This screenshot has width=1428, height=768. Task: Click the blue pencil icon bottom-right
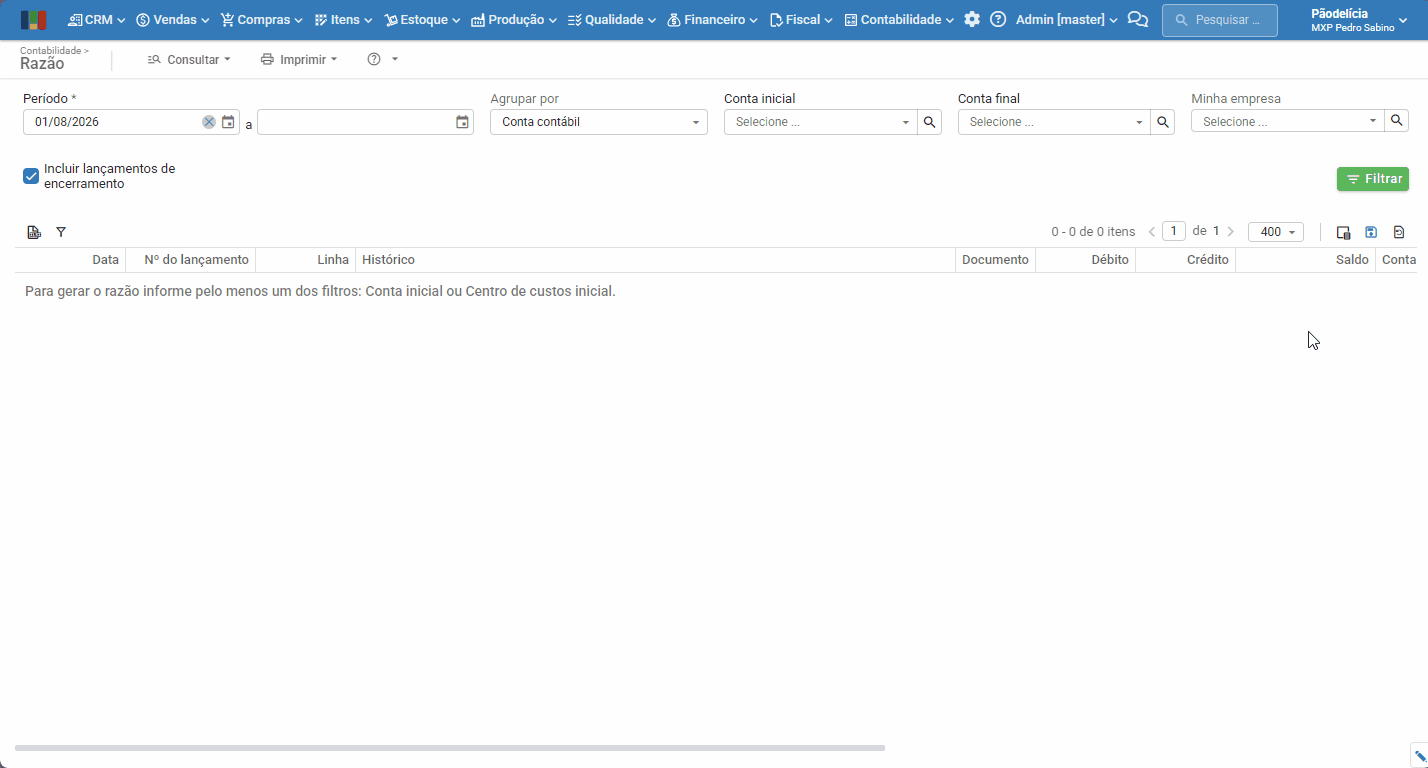click(x=1419, y=756)
